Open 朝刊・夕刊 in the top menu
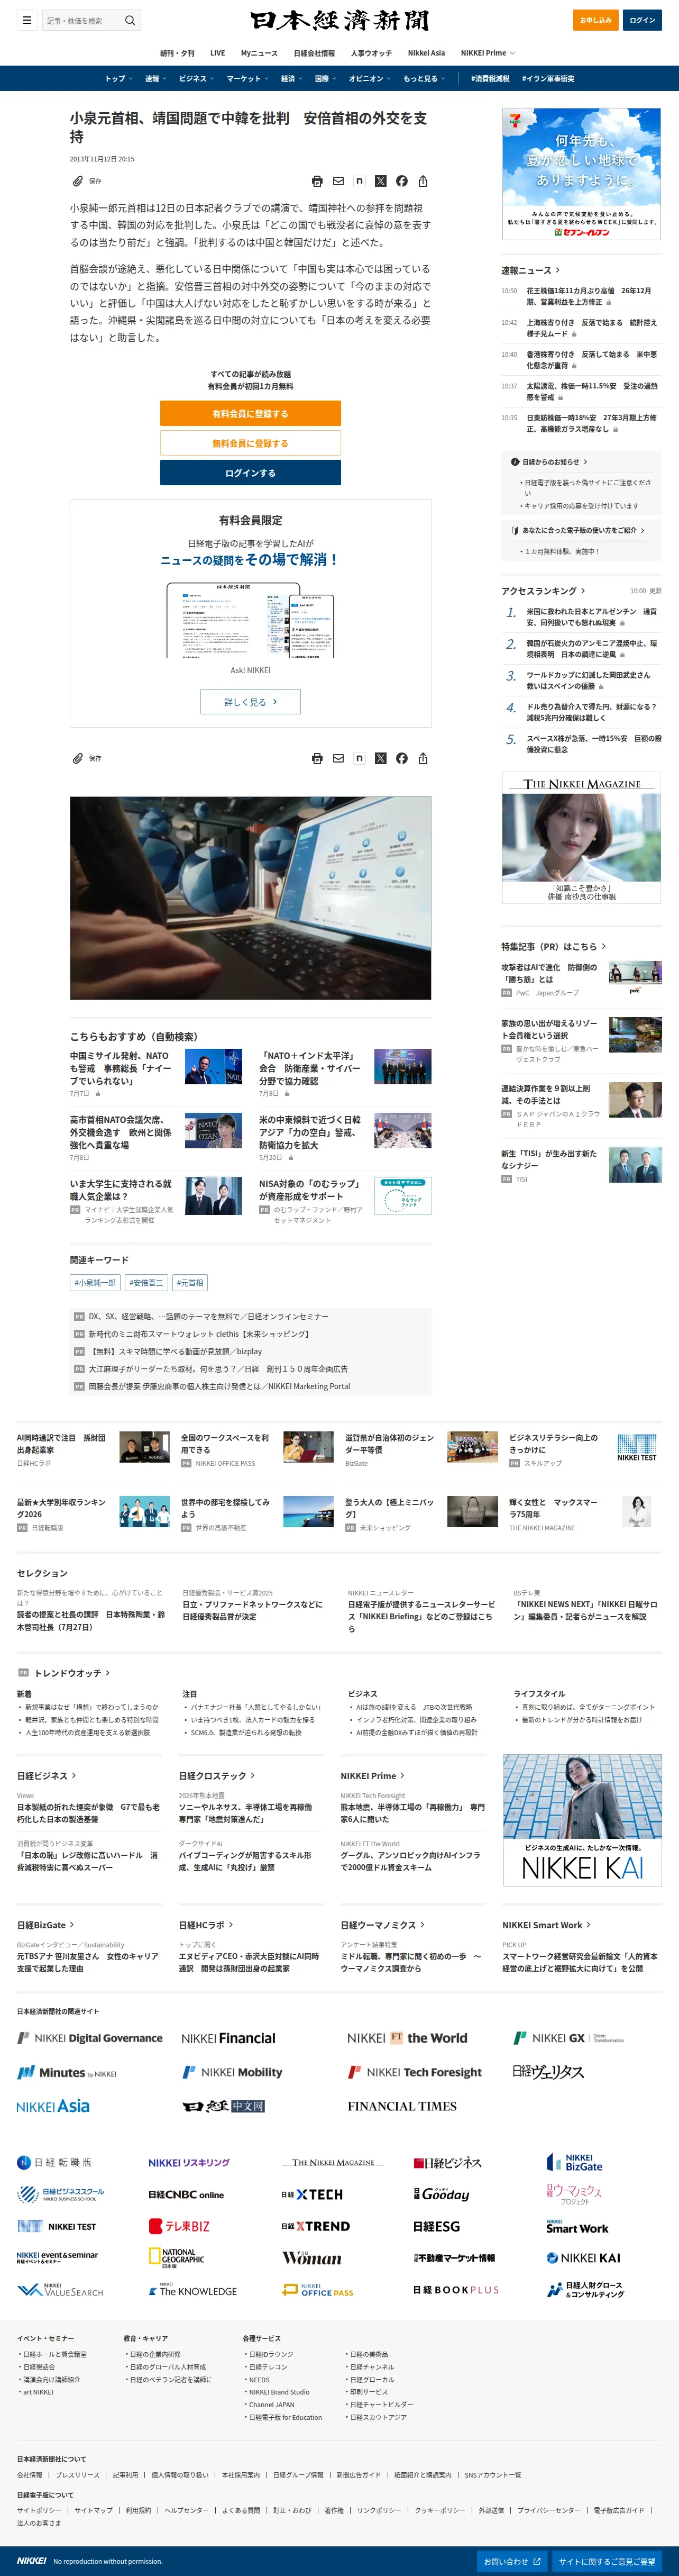Viewport: 679px width, 2576px height. point(177,53)
